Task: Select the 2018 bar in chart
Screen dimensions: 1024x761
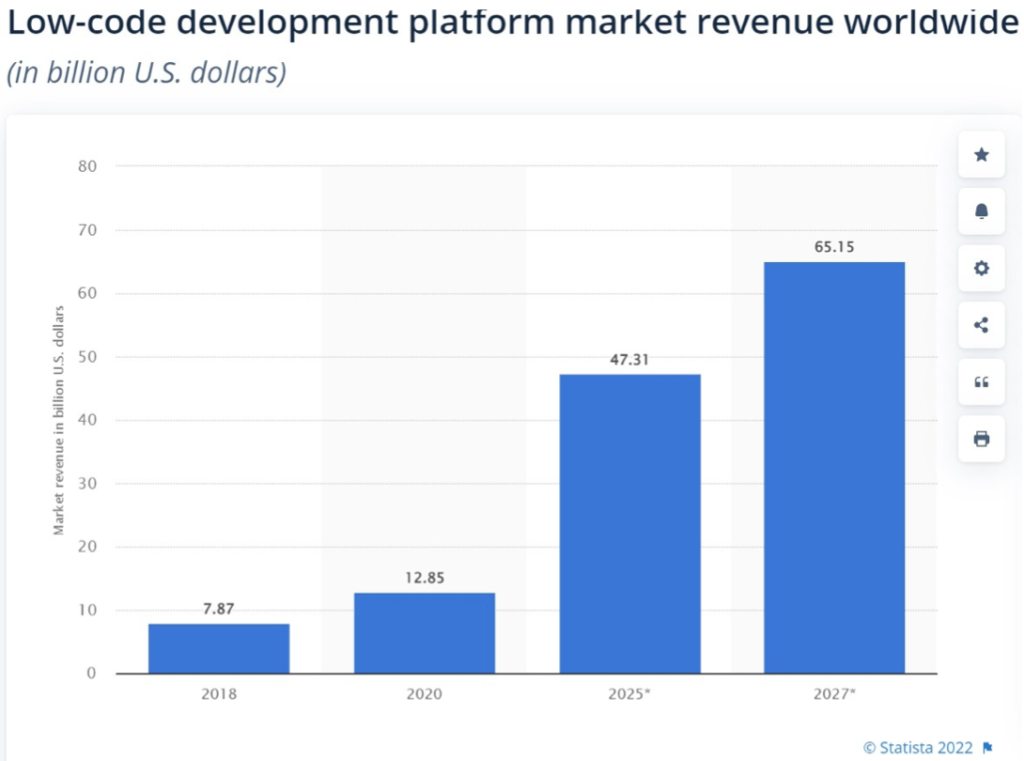Action: tap(219, 648)
